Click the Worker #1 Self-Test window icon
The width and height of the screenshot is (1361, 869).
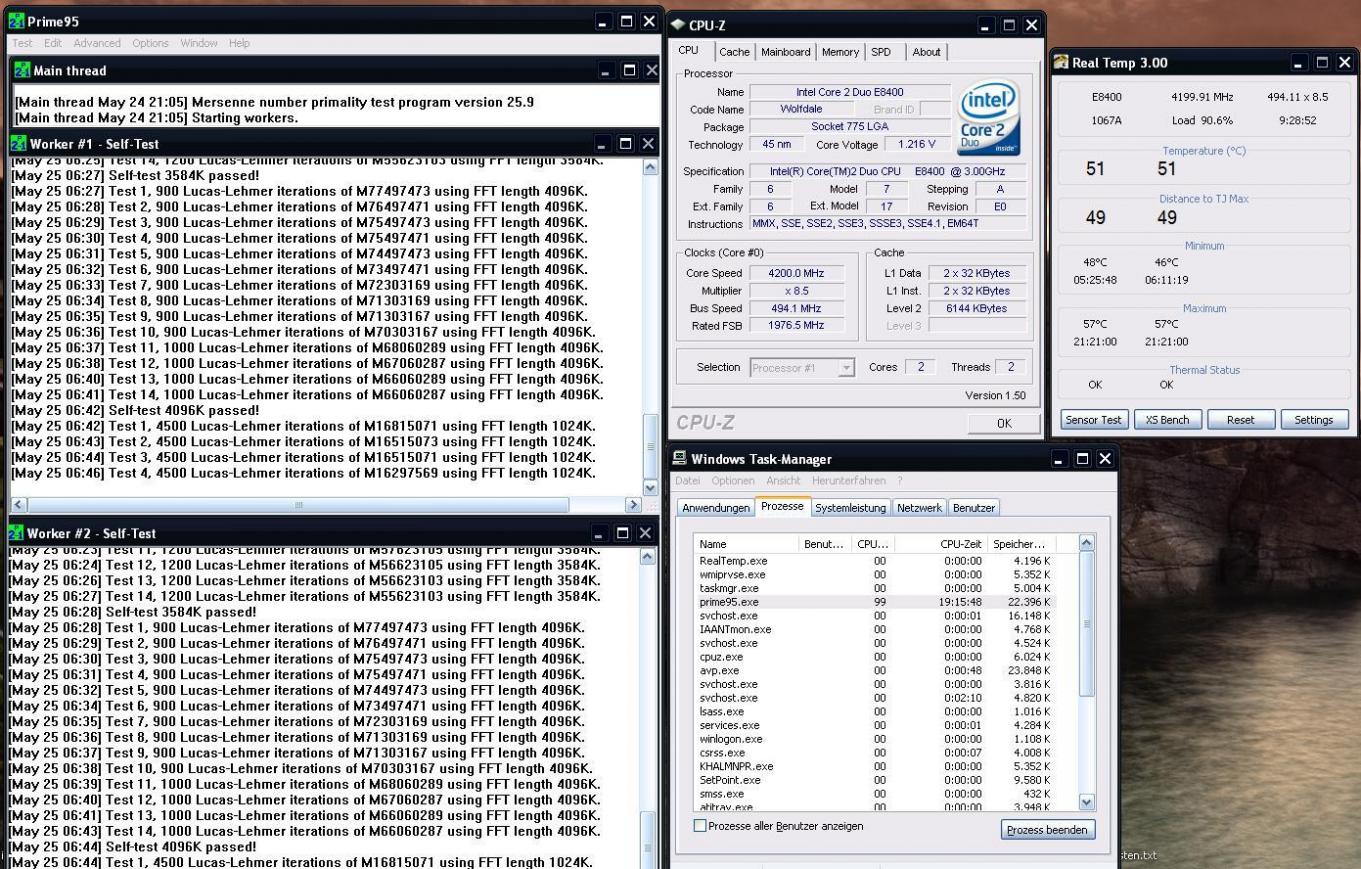19,144
